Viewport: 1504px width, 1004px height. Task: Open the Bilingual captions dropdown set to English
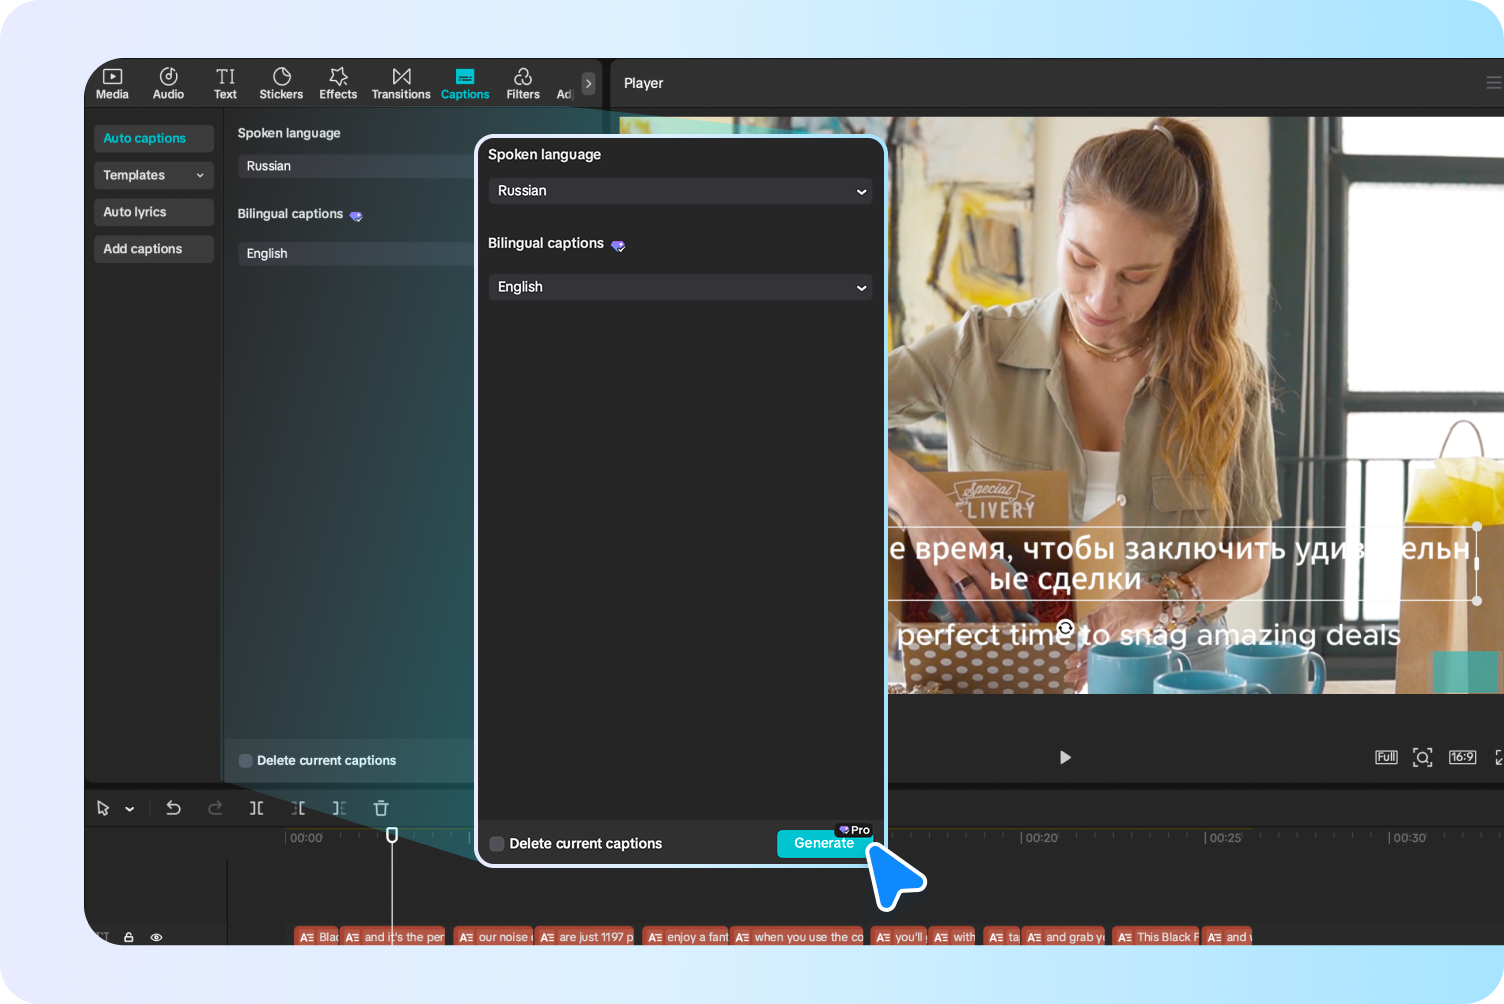pyautogui.click(x=680, y=287)
